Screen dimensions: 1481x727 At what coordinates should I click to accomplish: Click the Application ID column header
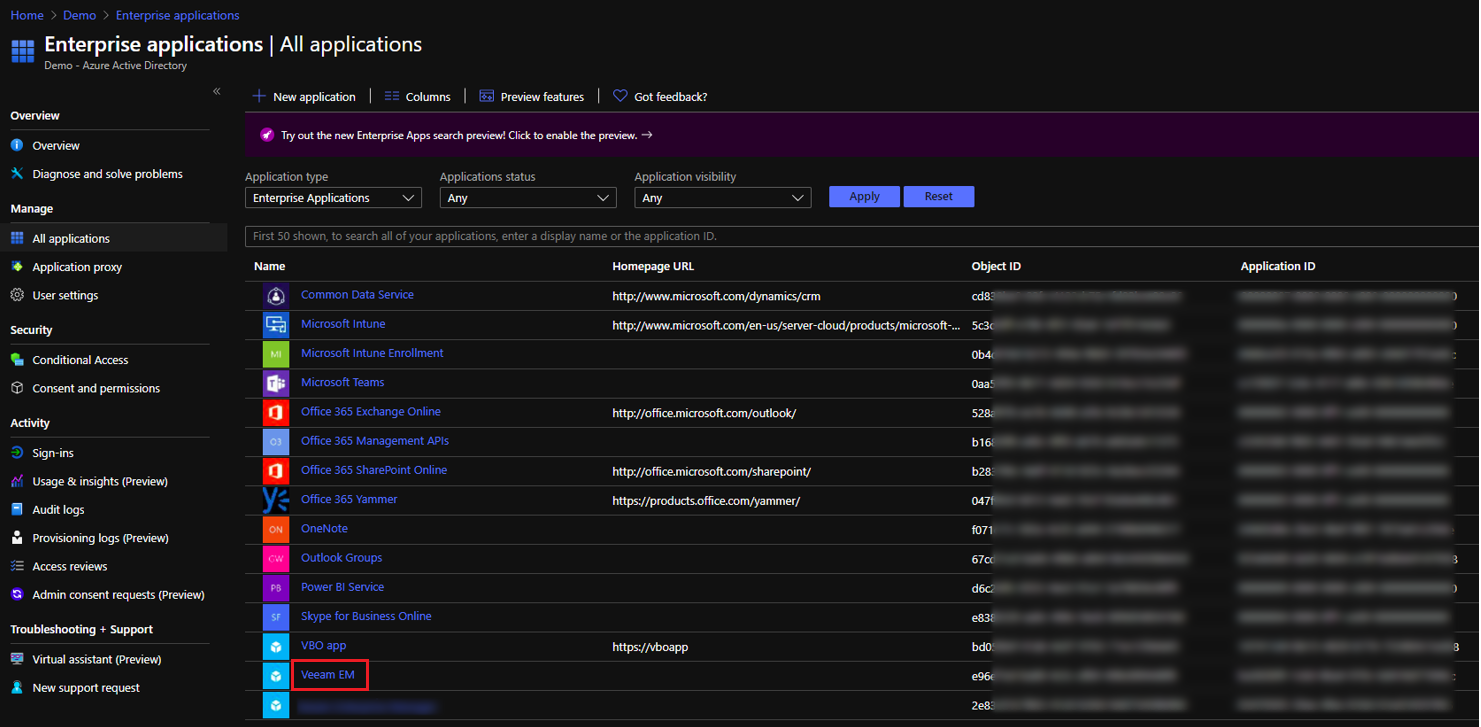[1278, 266]
